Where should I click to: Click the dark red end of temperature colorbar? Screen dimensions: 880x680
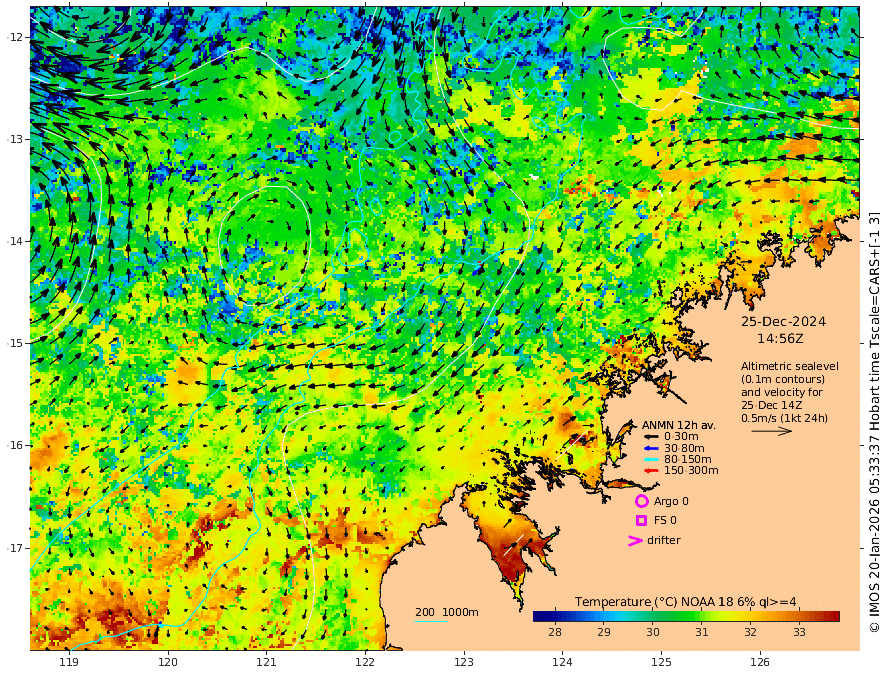click(835, 617)
